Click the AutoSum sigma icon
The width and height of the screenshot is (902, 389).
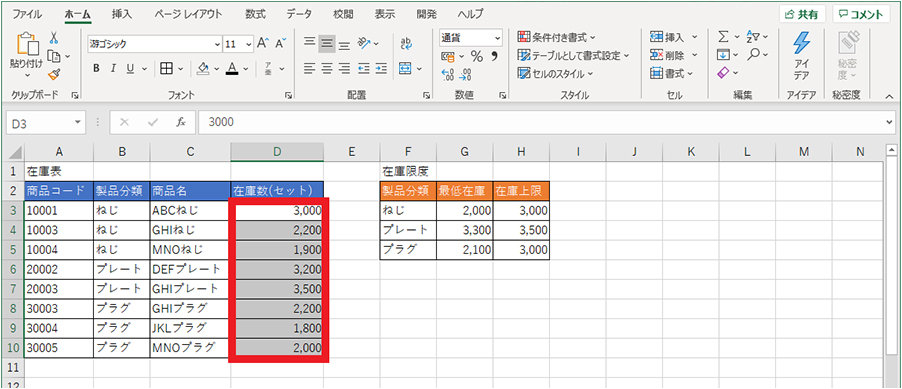click(724, 37)
